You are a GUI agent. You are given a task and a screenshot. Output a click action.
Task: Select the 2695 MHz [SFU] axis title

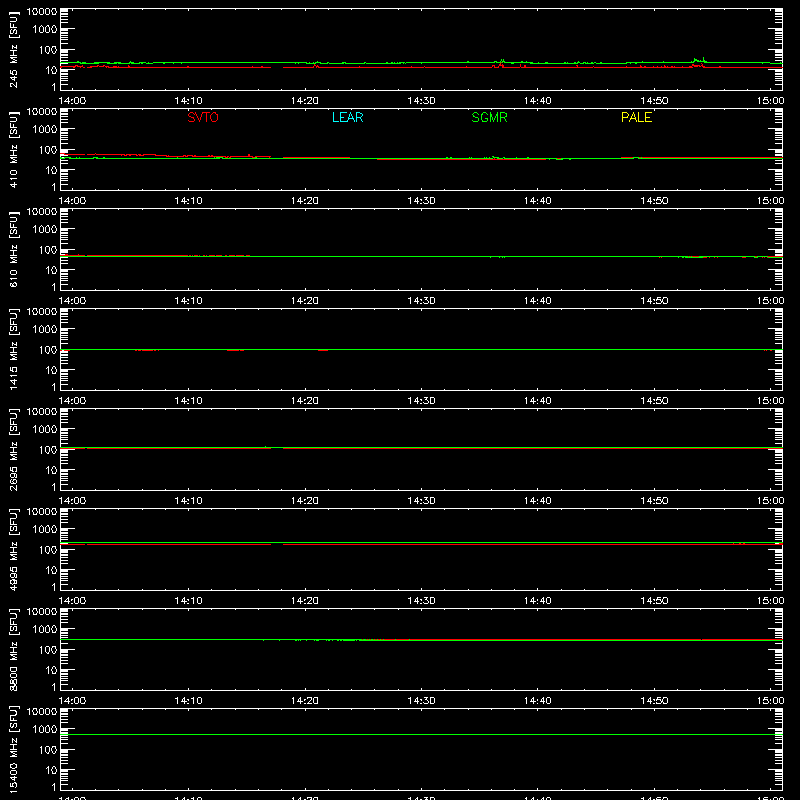pos(13,449)
